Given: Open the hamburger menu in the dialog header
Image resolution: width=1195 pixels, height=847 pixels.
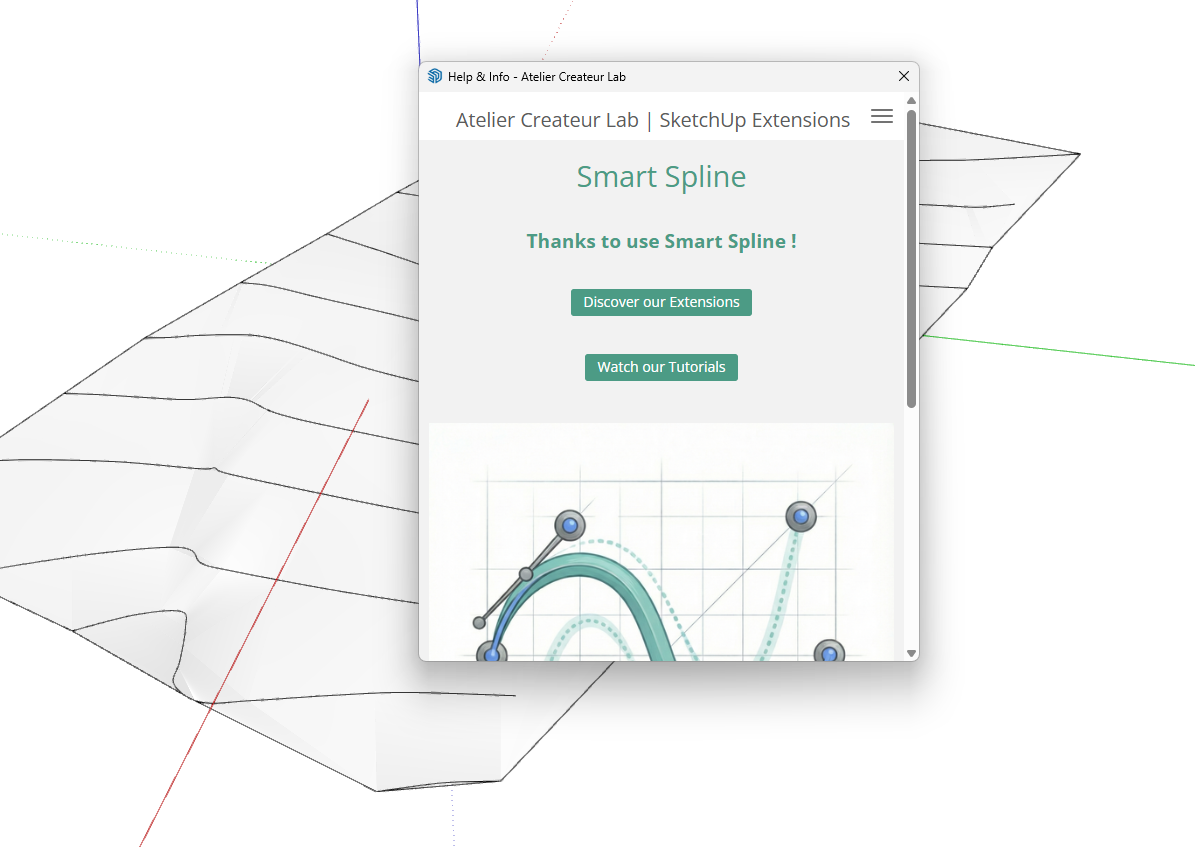Looking at the screenshot, I should (x=881, y=116).
